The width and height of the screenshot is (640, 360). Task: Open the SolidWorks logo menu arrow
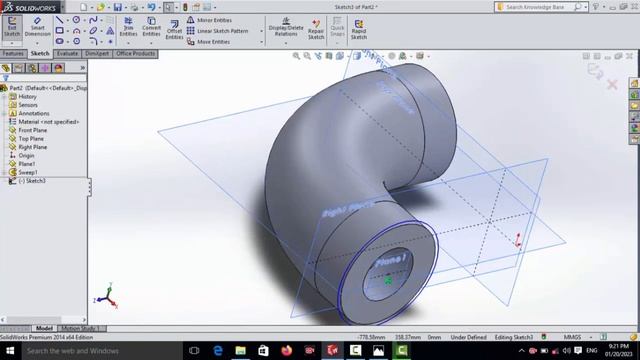(62, 7)
